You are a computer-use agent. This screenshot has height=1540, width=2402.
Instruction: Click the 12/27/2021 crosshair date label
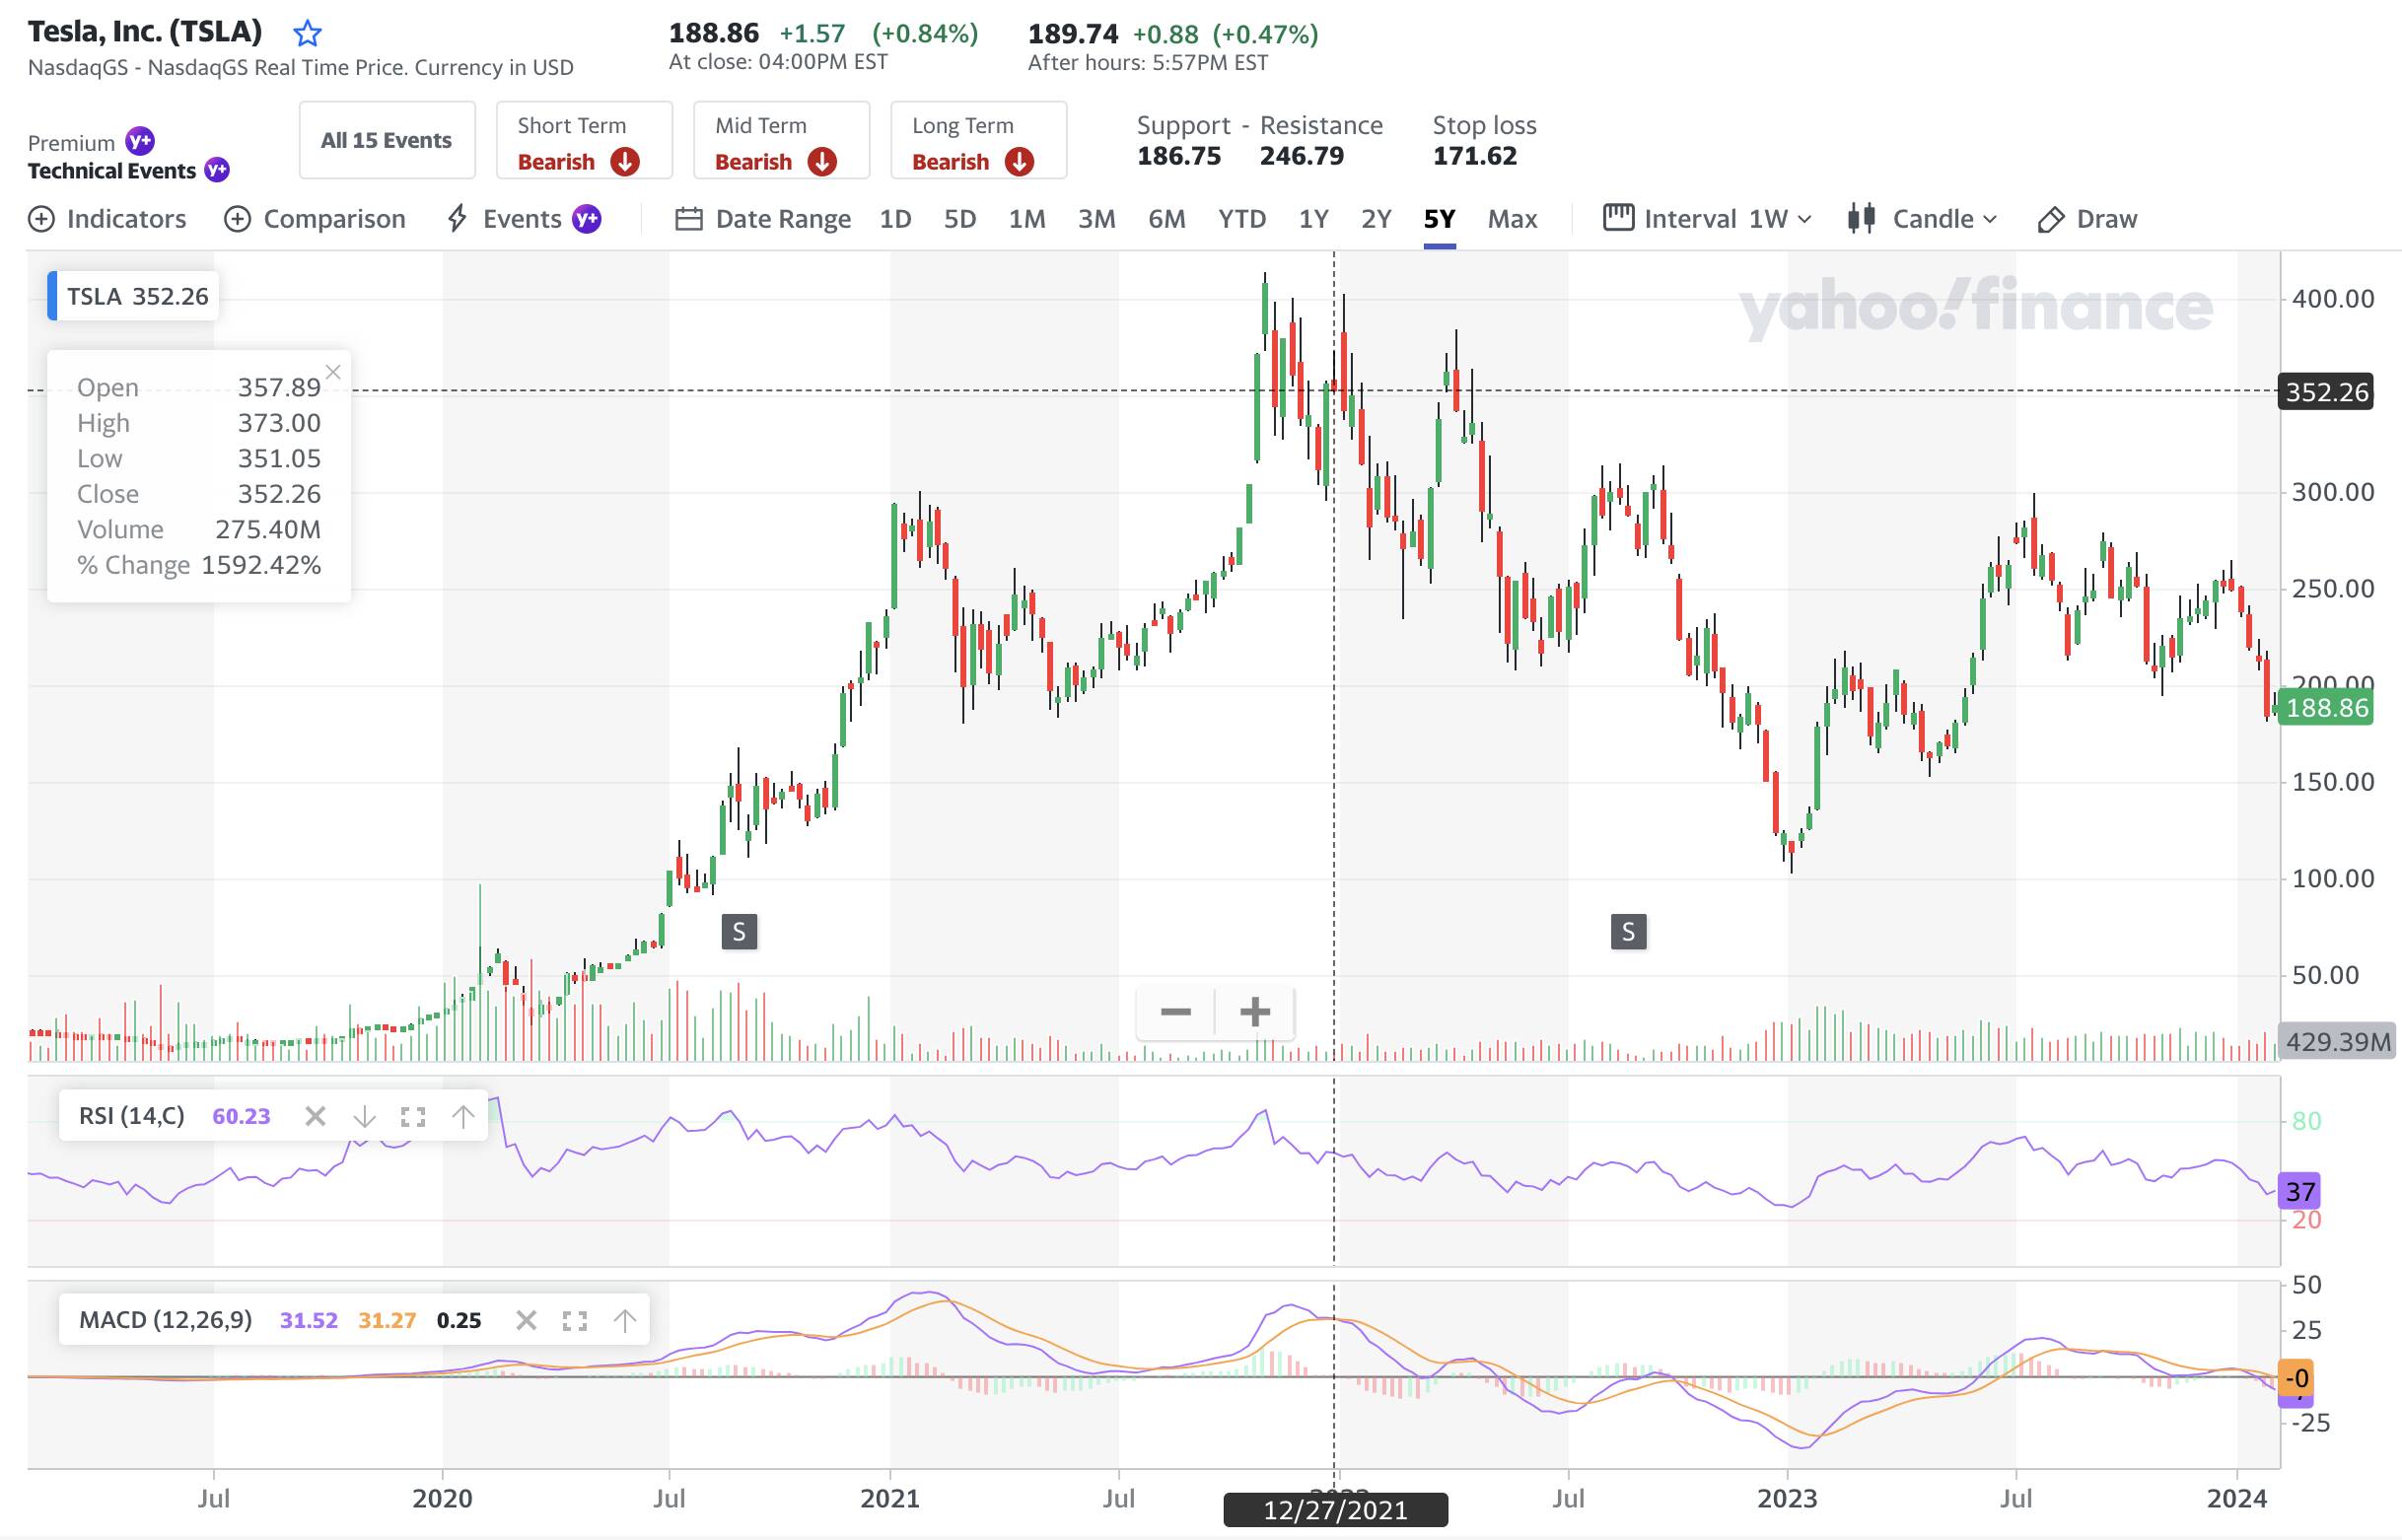[x=1335, y=1510]
